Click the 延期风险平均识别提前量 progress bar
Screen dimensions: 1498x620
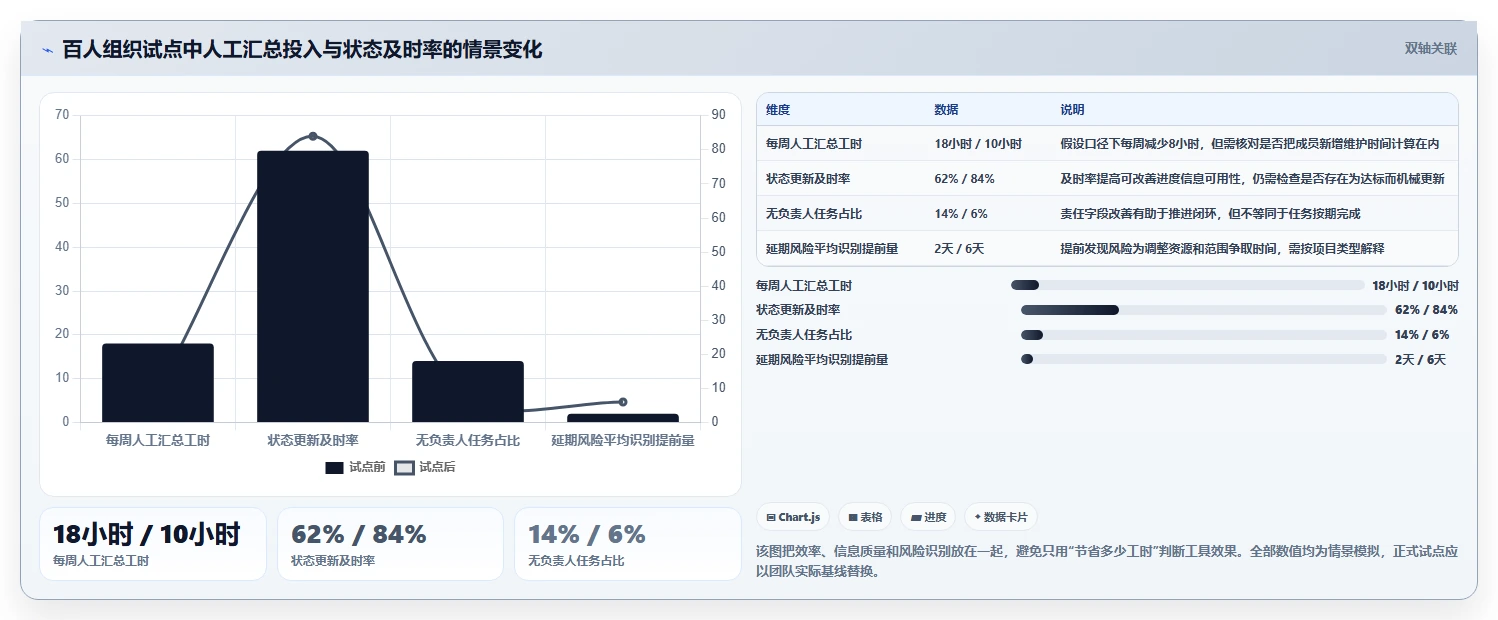pyautogui.click(x=1204, y=359)
